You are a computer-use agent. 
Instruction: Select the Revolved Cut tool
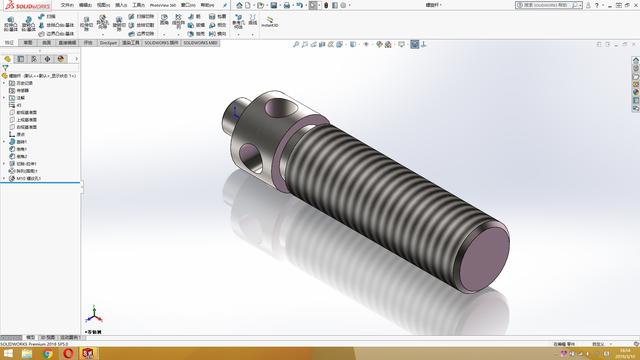click(x=119, y=24)
